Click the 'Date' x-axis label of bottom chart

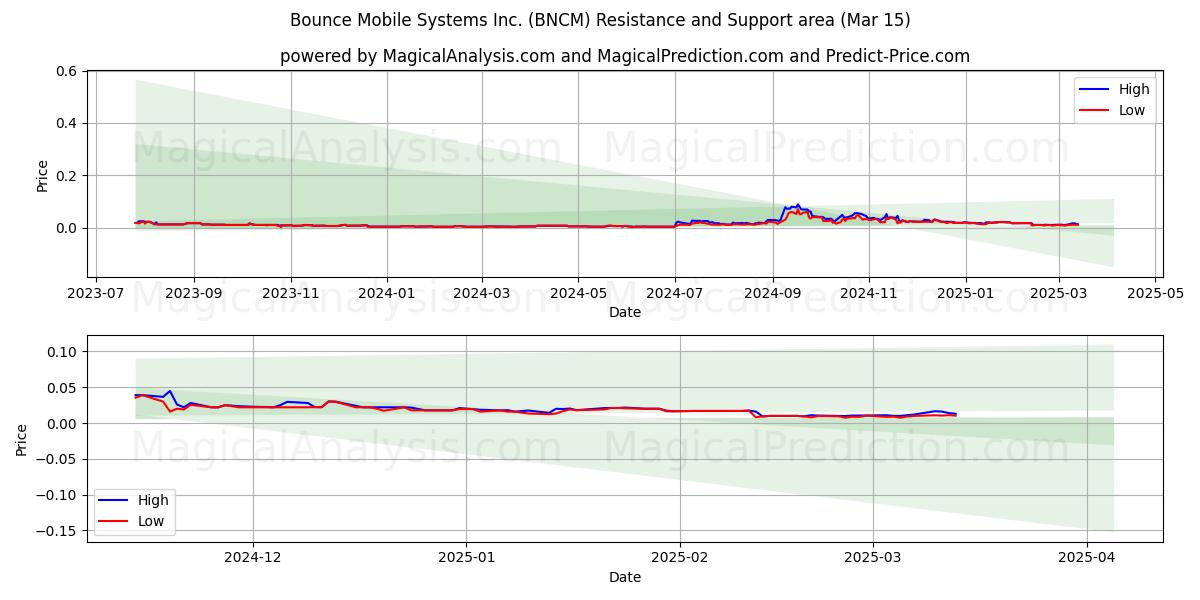click(625, 577)
